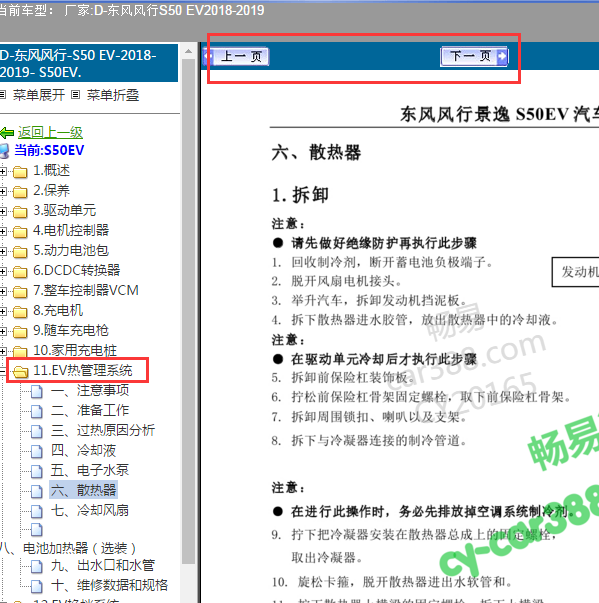Click the 5.动力电池包 tree item label

tap(71, 250)
